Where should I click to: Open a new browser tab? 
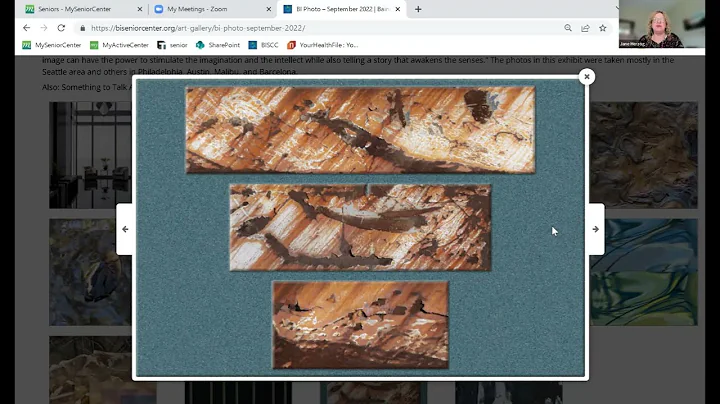[418, 9]
